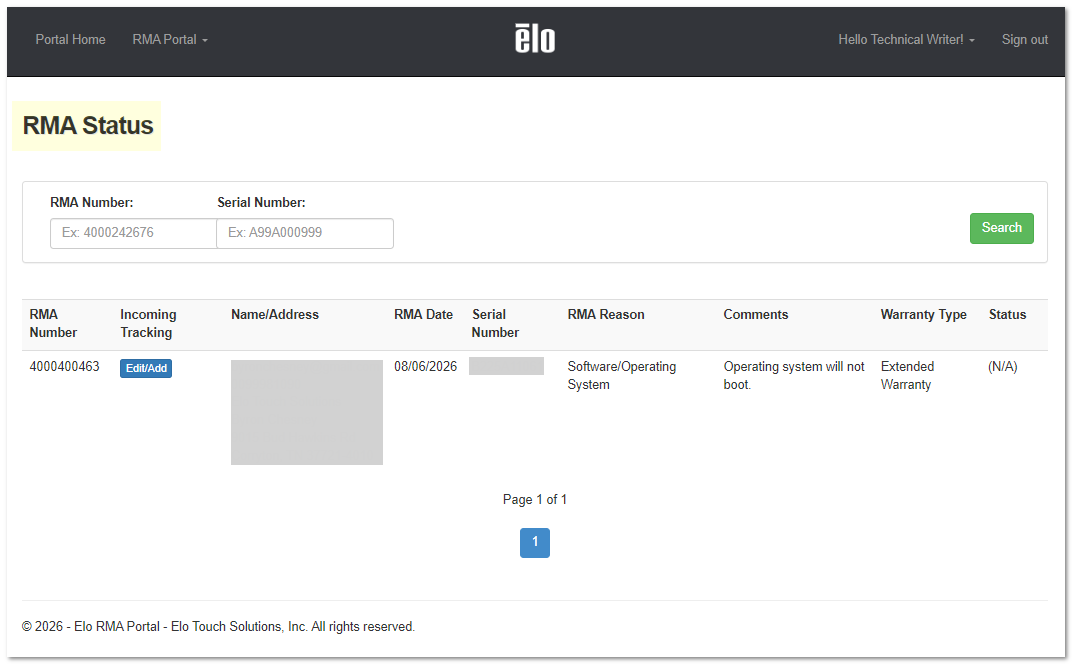This screenshot has height=664, width=1072.
Task: Click the Name/Address column header
Action: 275,315
